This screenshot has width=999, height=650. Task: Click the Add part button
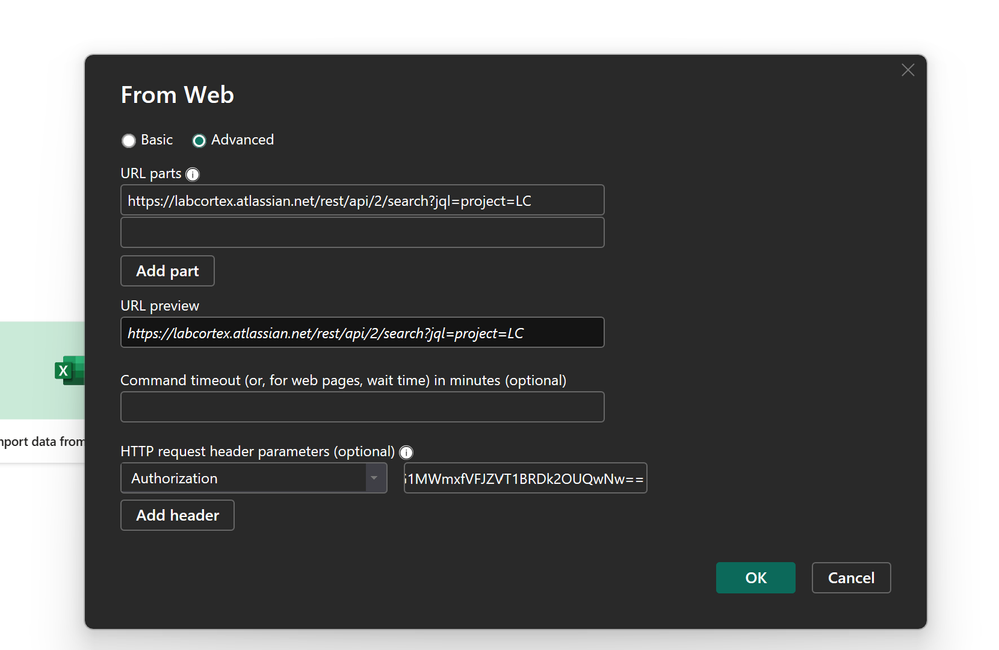coord(167,270)
